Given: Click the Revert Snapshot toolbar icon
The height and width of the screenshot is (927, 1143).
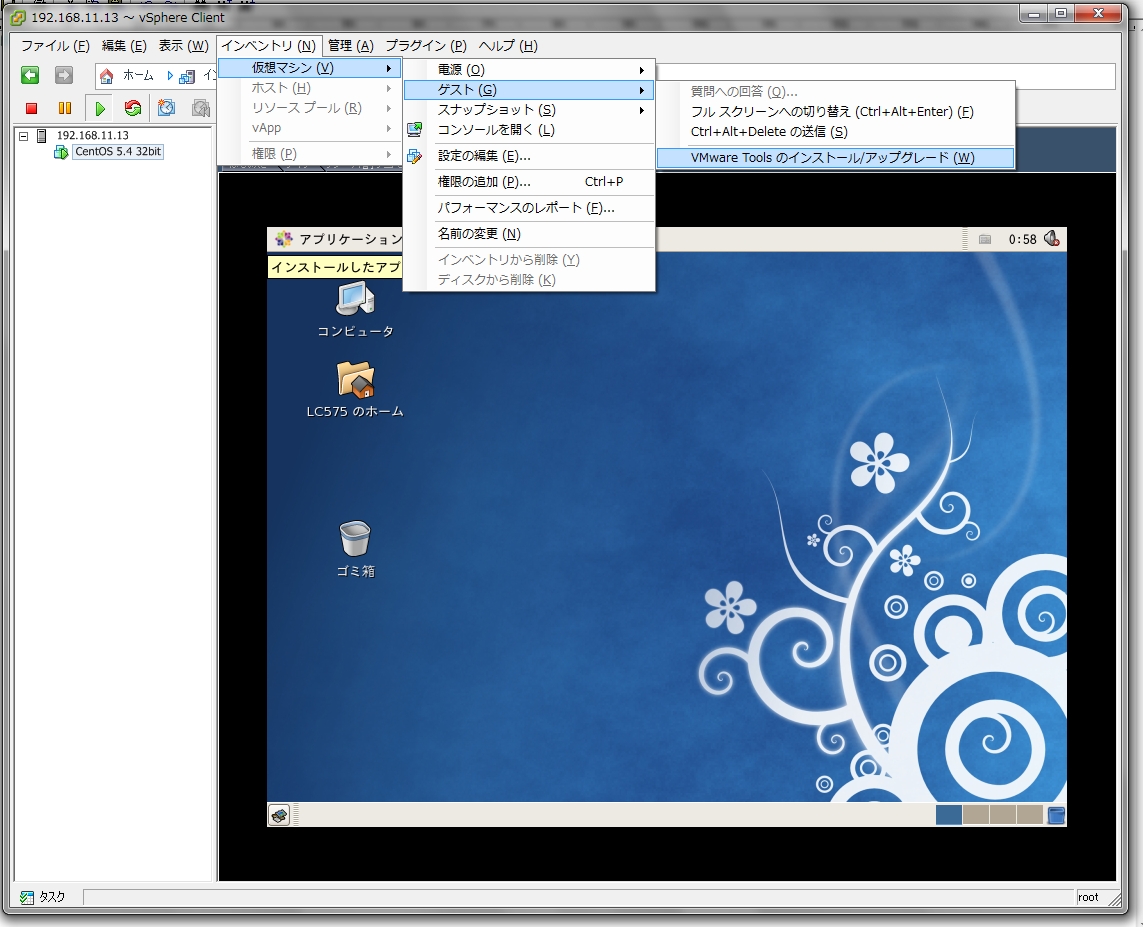Looking at the screenshot, I should pos(200,109).
